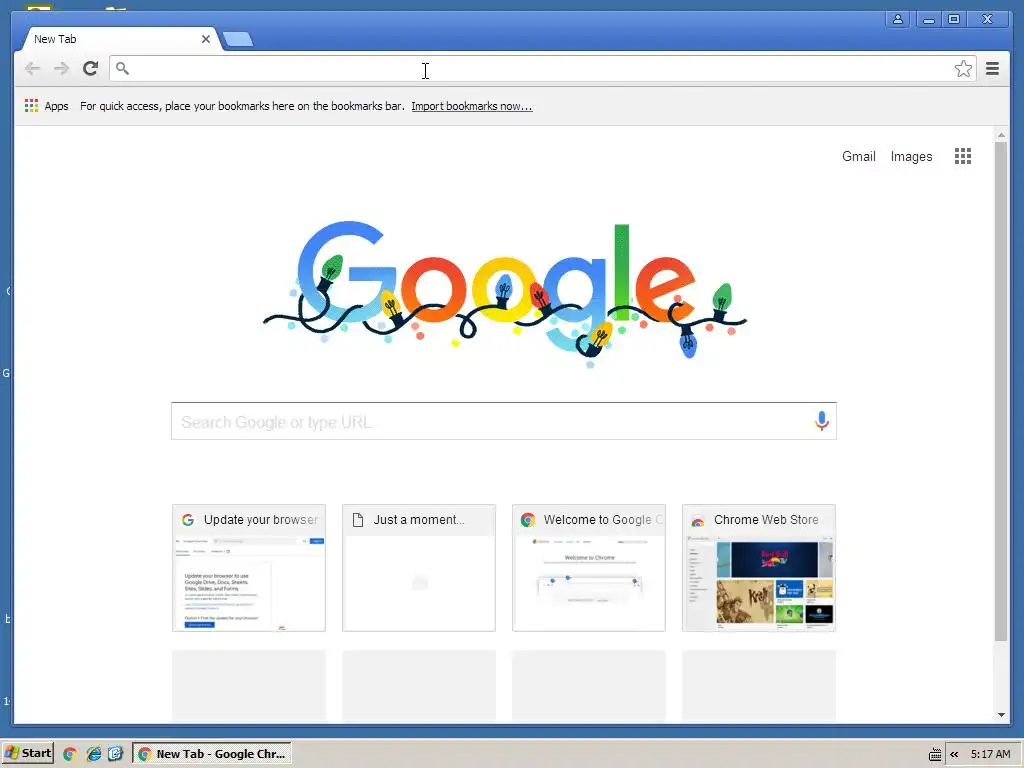This screenshot has height=768, width=1024.
Task: Focus the Search Google or type URL box
Action: point(504,421)
